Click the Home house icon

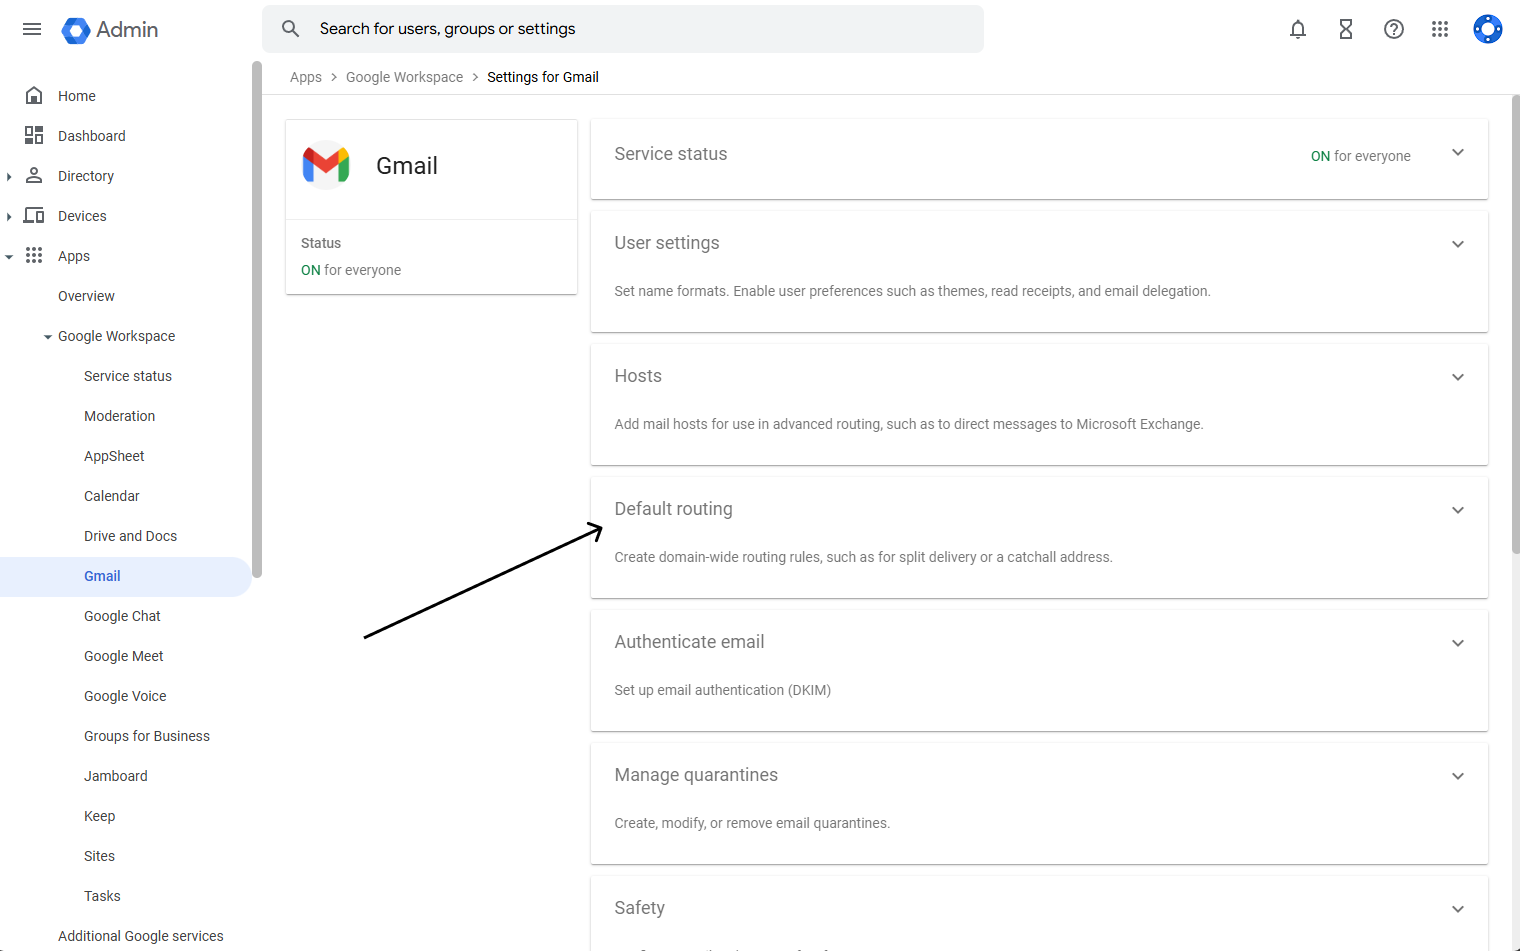pyautogui.click(x=34, y=96)
